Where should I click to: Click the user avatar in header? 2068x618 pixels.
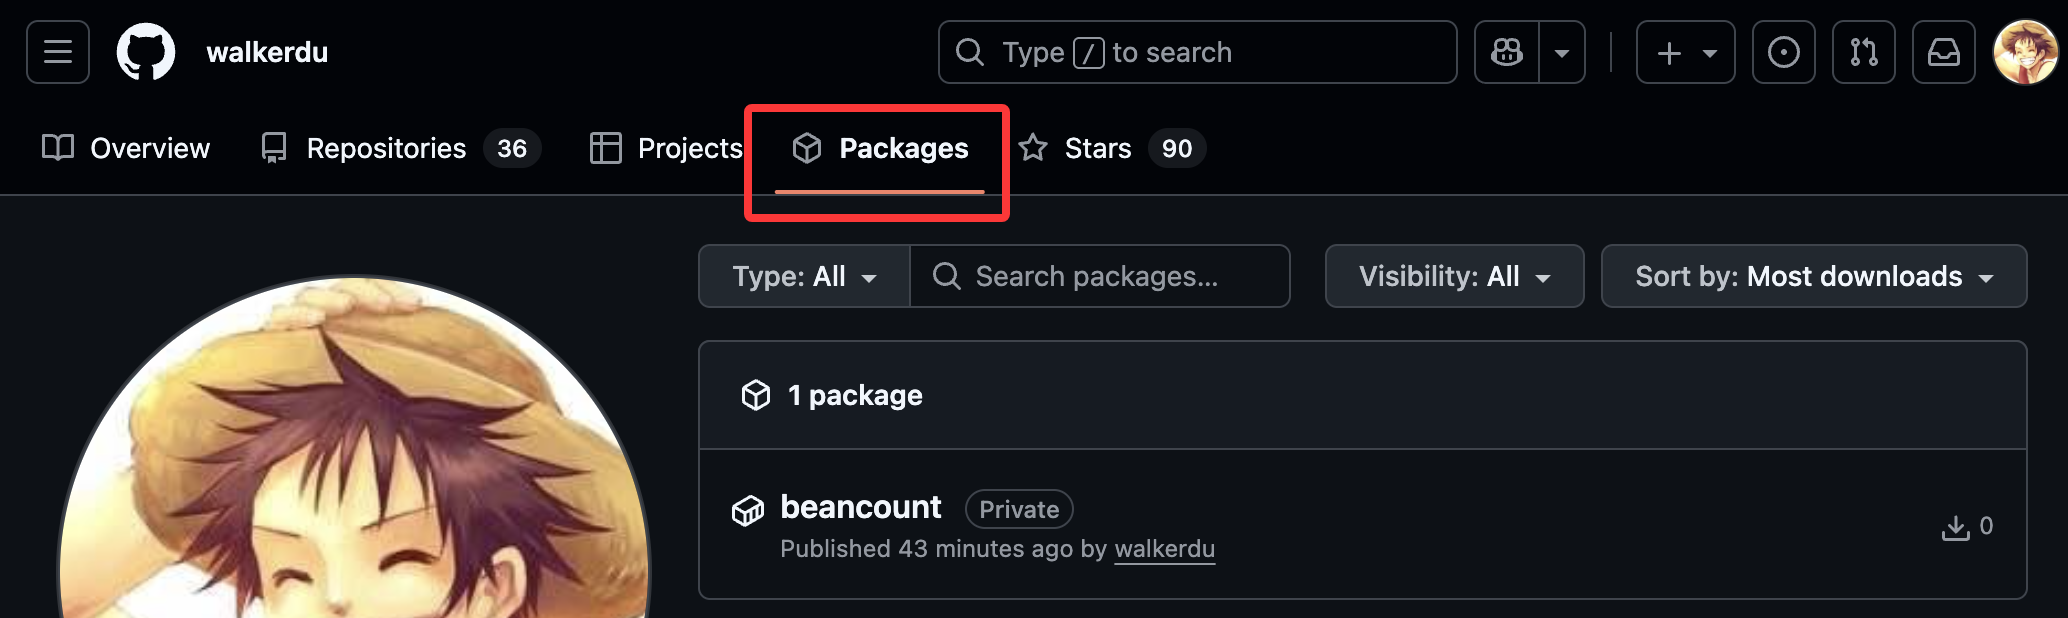pos(2024,52)
